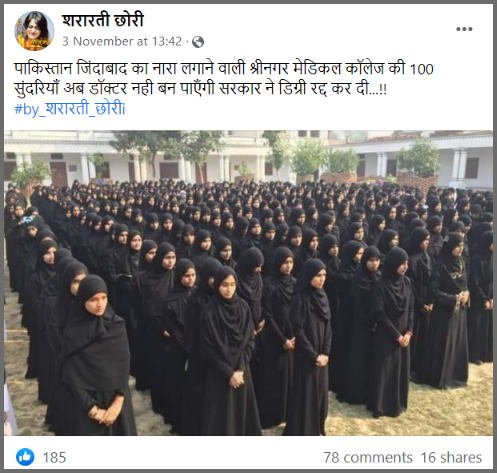Open the 3 November at 13:42 timestamp
The width and height of the screenshot is (497, 473).
click(122, 42)
